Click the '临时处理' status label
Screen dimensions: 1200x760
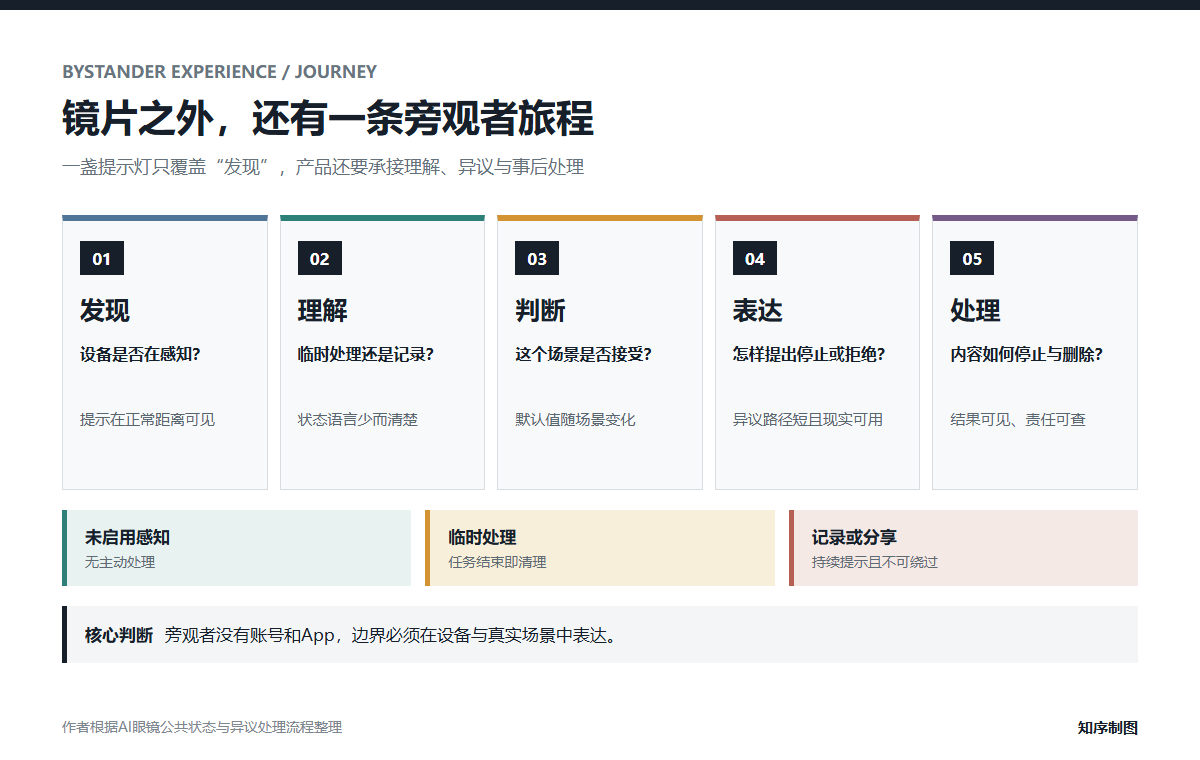pyautogui.click(x=482, y=538)
